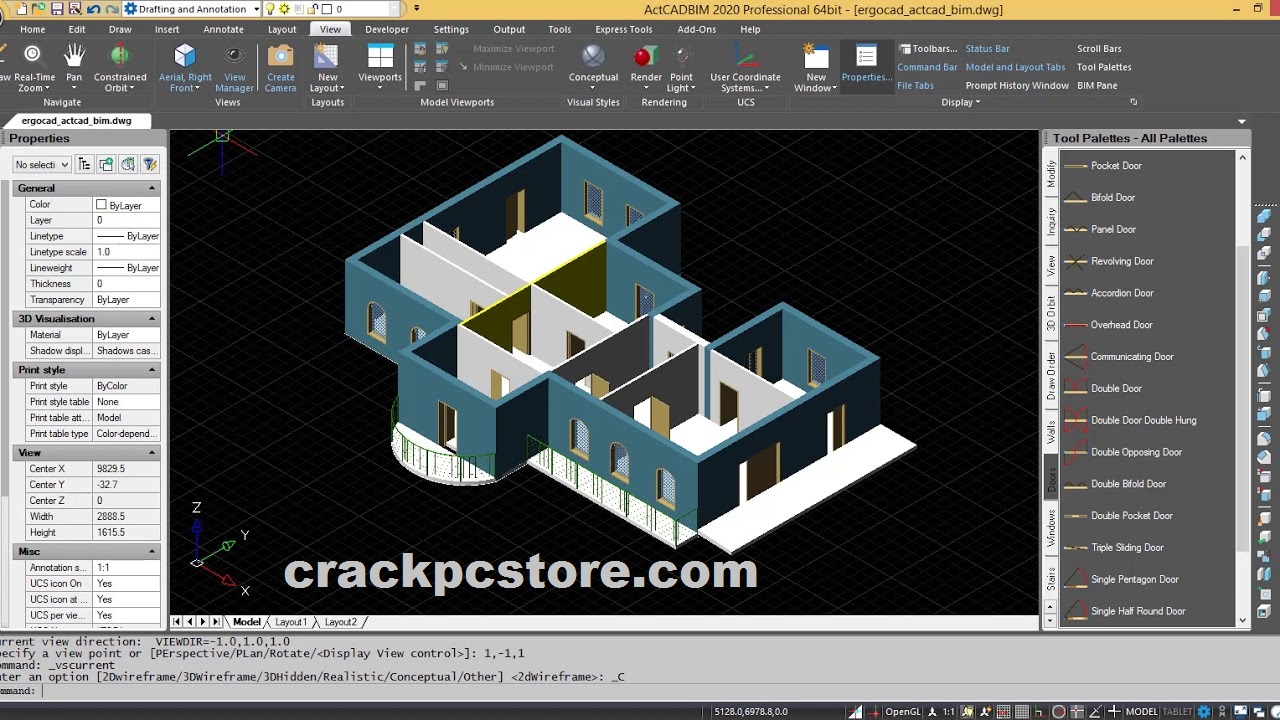Apply the Conceptual visual style

click(593, 68)
